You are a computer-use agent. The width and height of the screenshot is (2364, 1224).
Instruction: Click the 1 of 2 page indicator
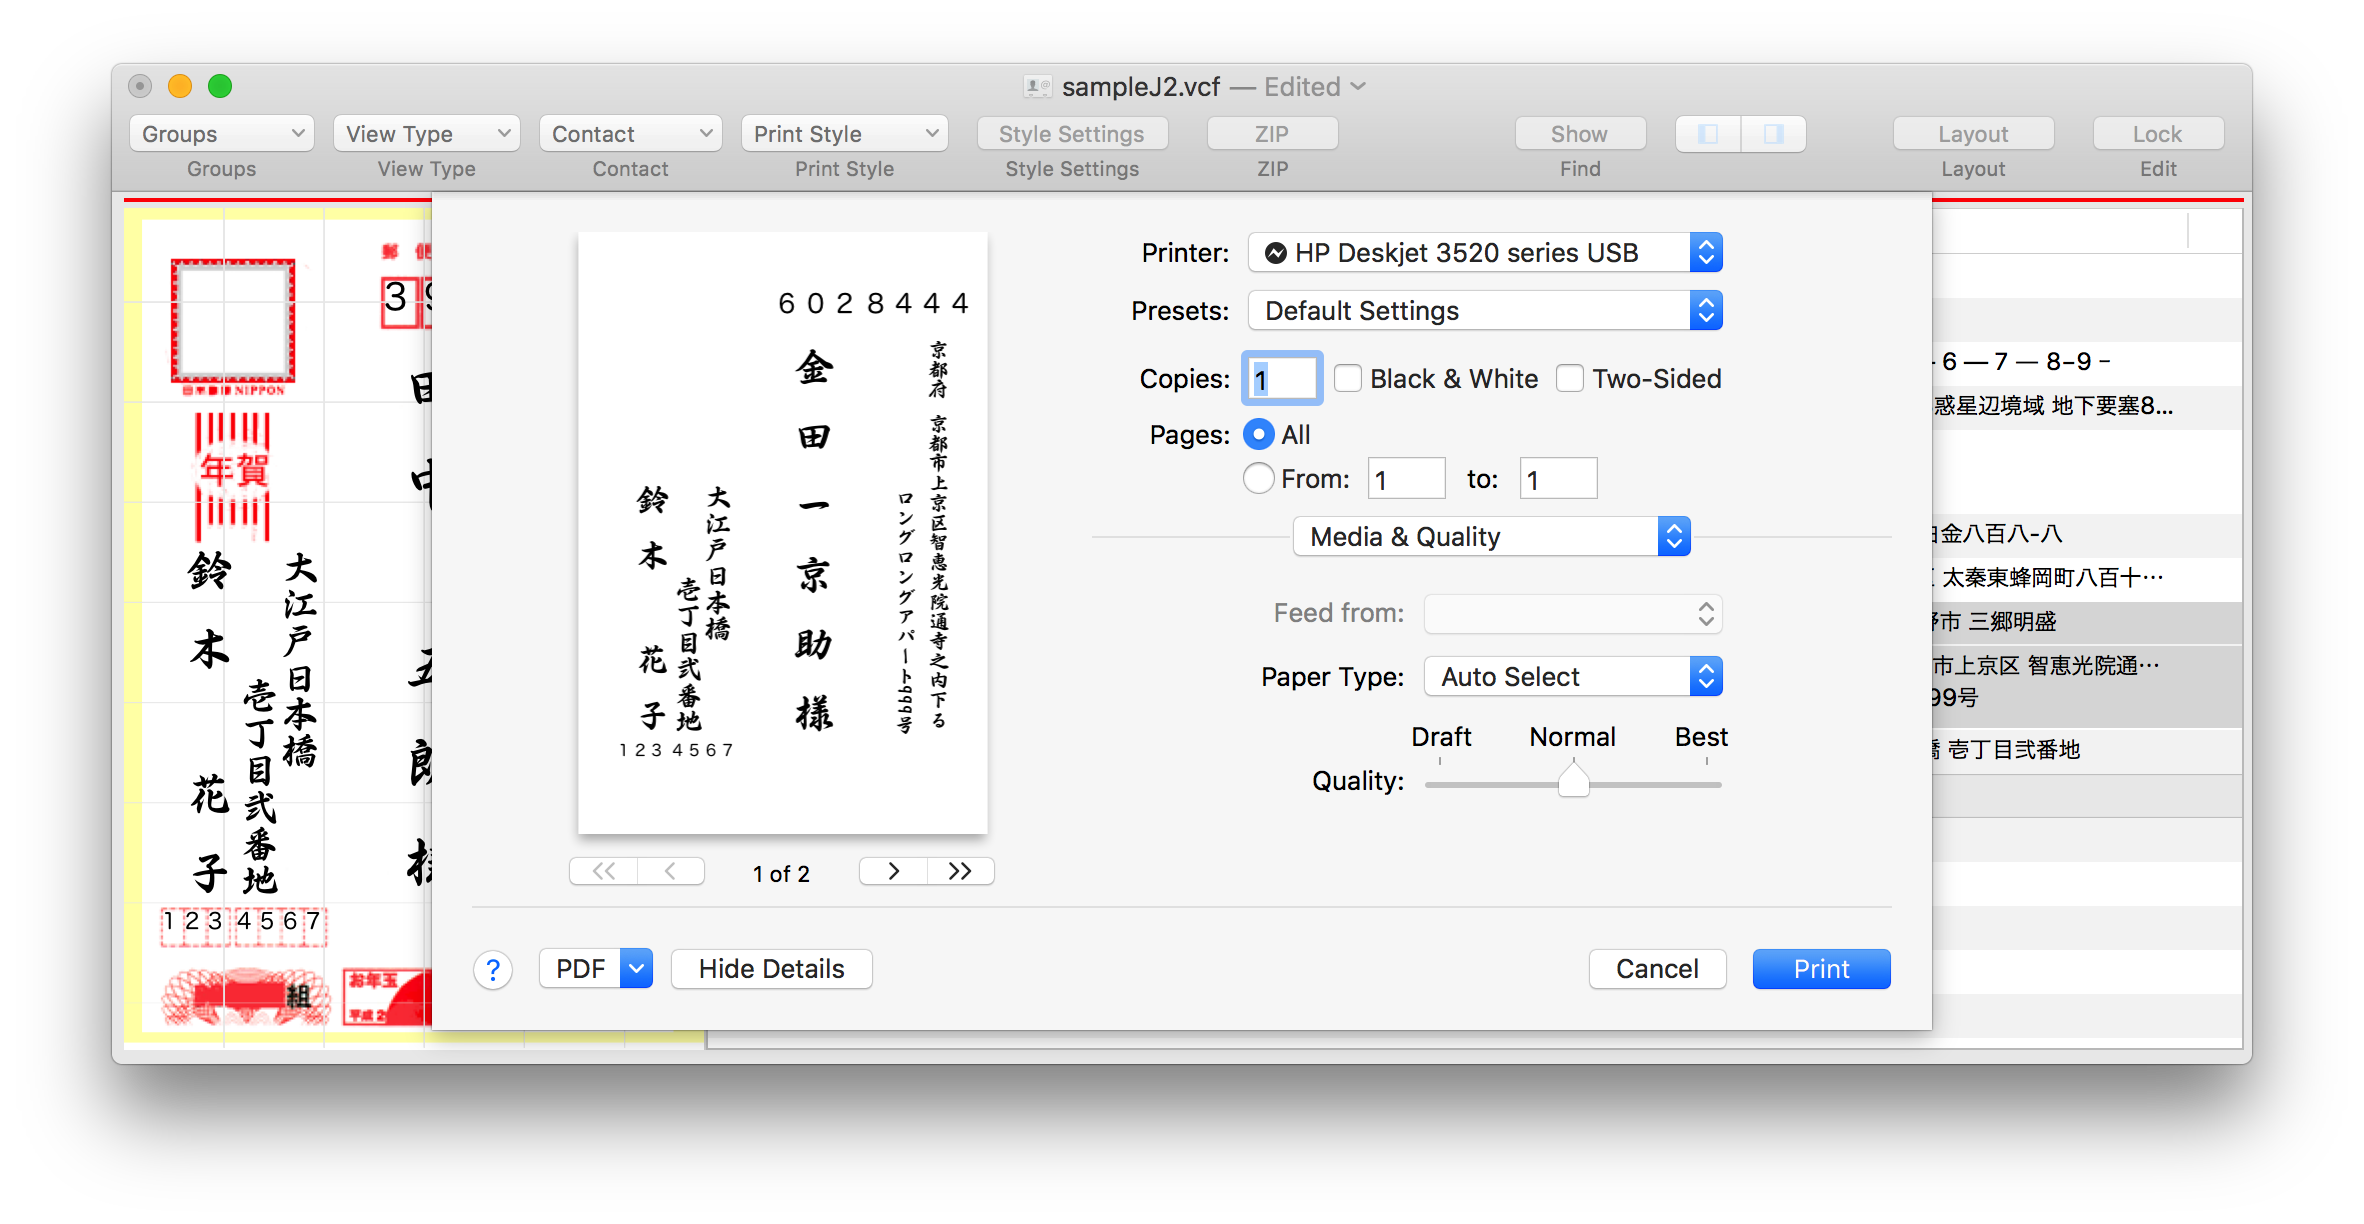point(781,874)
